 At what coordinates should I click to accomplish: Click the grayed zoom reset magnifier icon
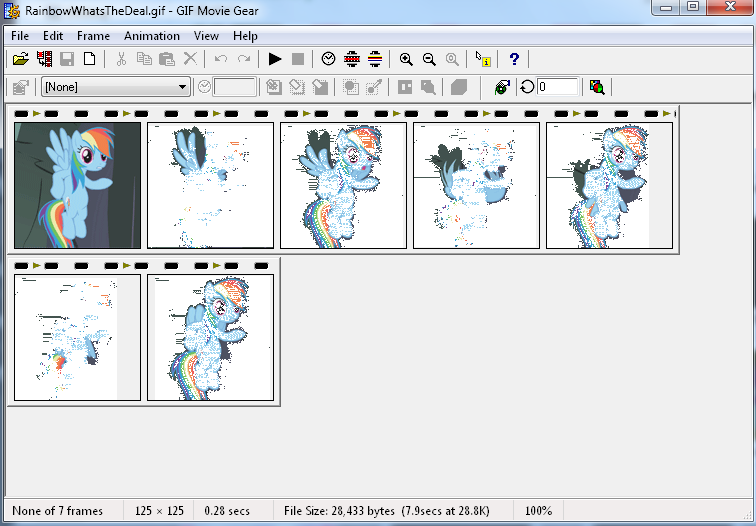[452, 59]
